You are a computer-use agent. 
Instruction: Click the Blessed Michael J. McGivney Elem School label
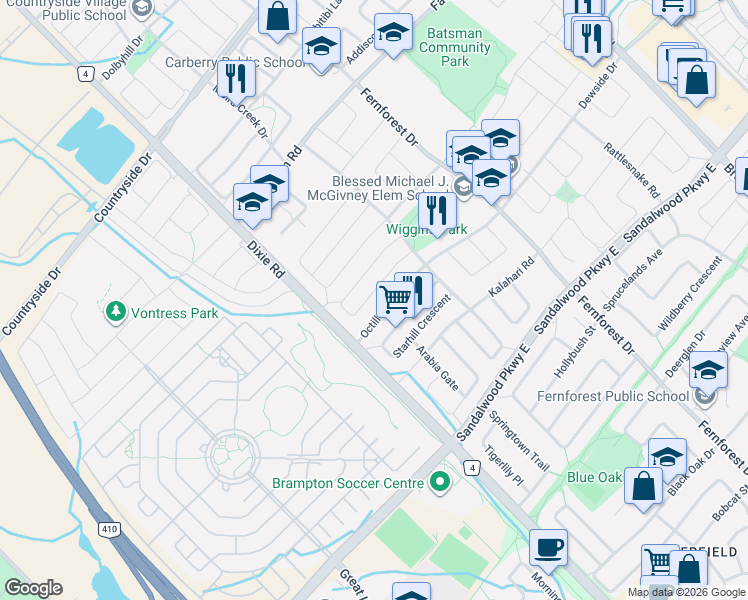tap(378, 188)
